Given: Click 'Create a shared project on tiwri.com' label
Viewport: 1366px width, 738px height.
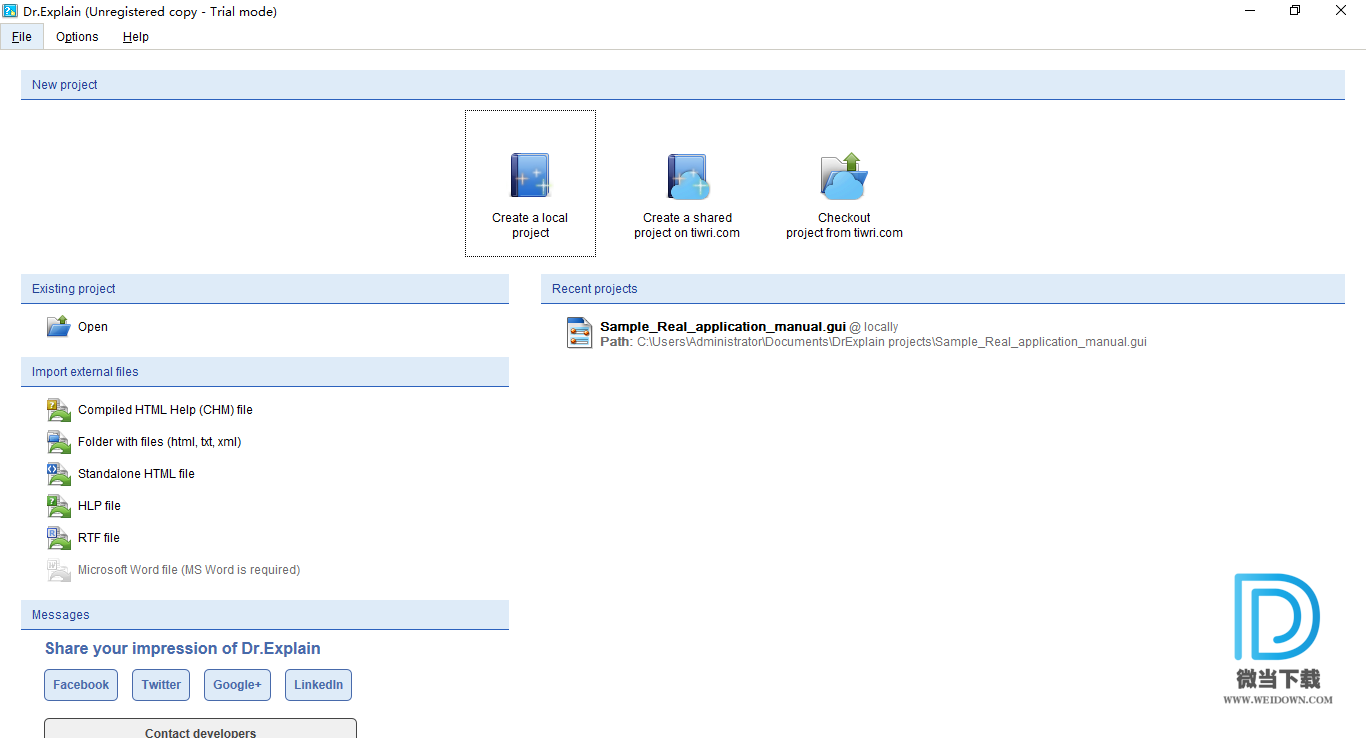Looking at the screenshot, I should click(687, 225).
